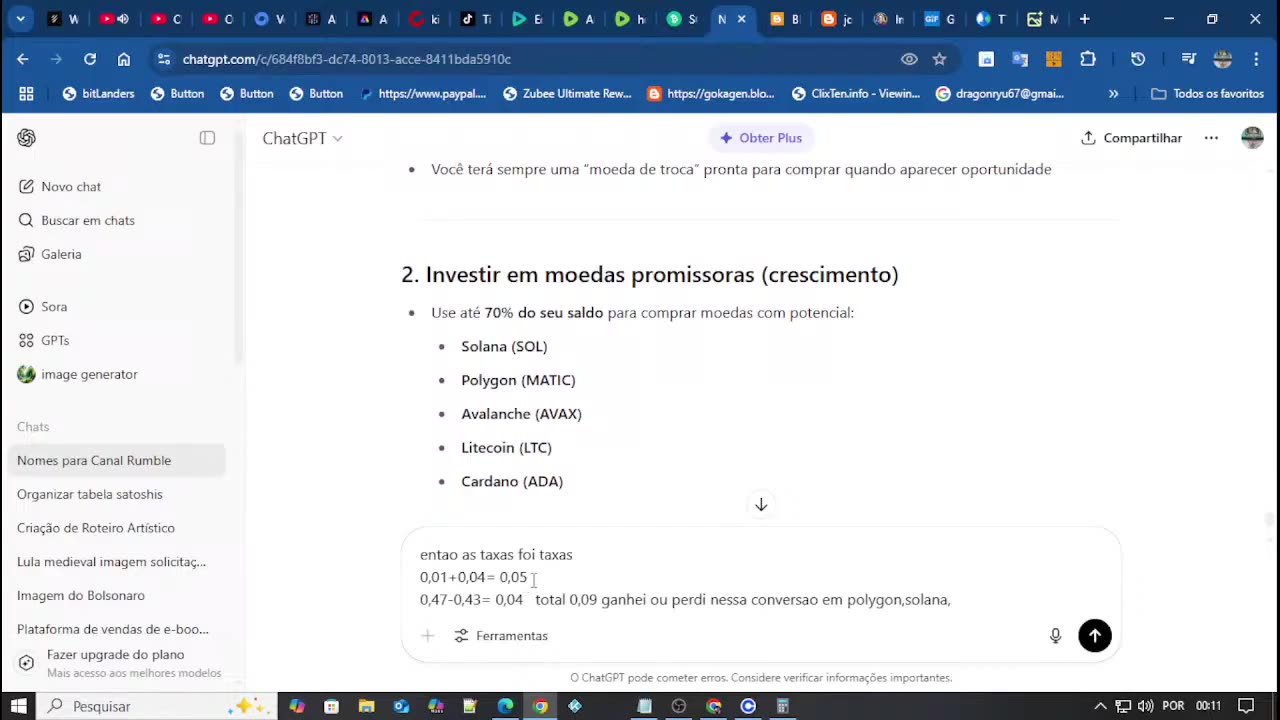This screenshot has height=720, width=1280.
Task: Open the Calculator icon in taskbar
Action: [x=783, y=706]
